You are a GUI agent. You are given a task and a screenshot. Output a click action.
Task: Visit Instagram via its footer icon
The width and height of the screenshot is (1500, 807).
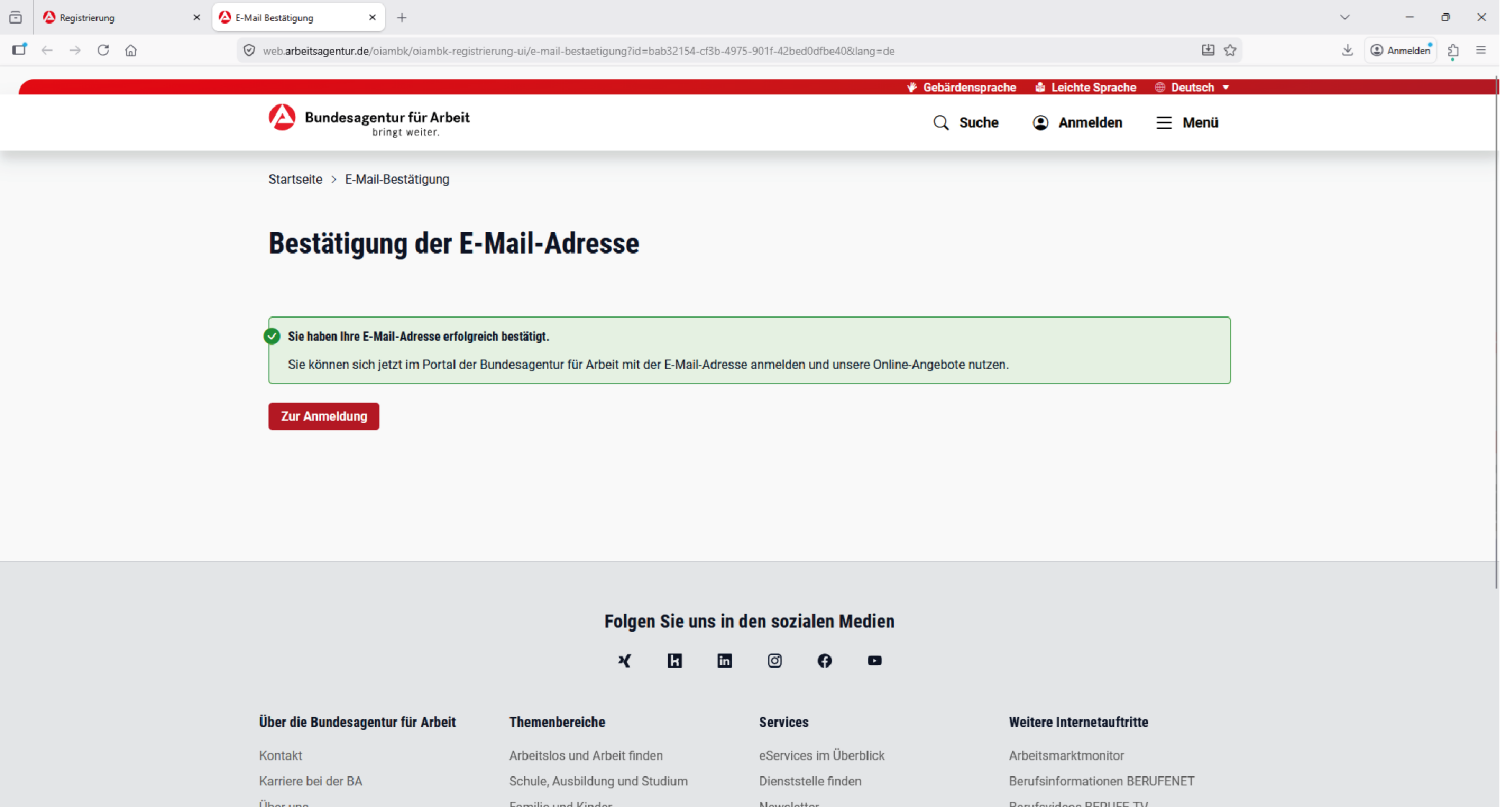tap(774, 660)
